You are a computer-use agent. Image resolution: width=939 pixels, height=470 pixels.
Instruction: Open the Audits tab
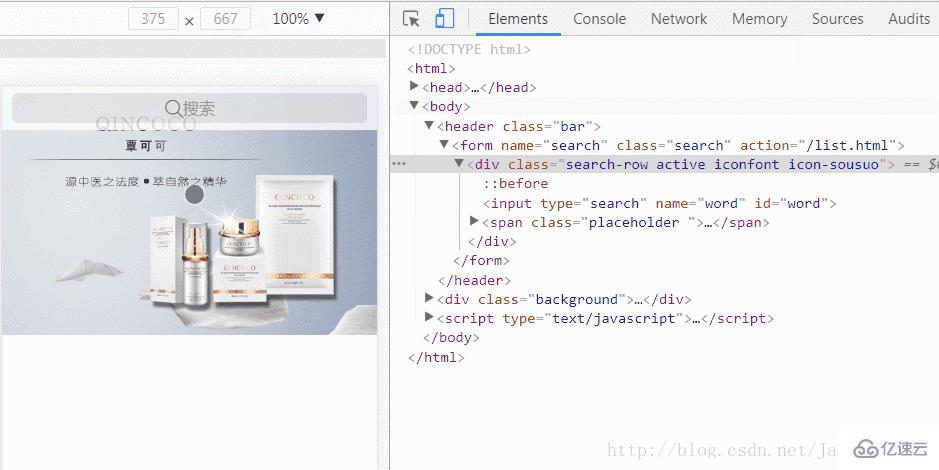909,19
